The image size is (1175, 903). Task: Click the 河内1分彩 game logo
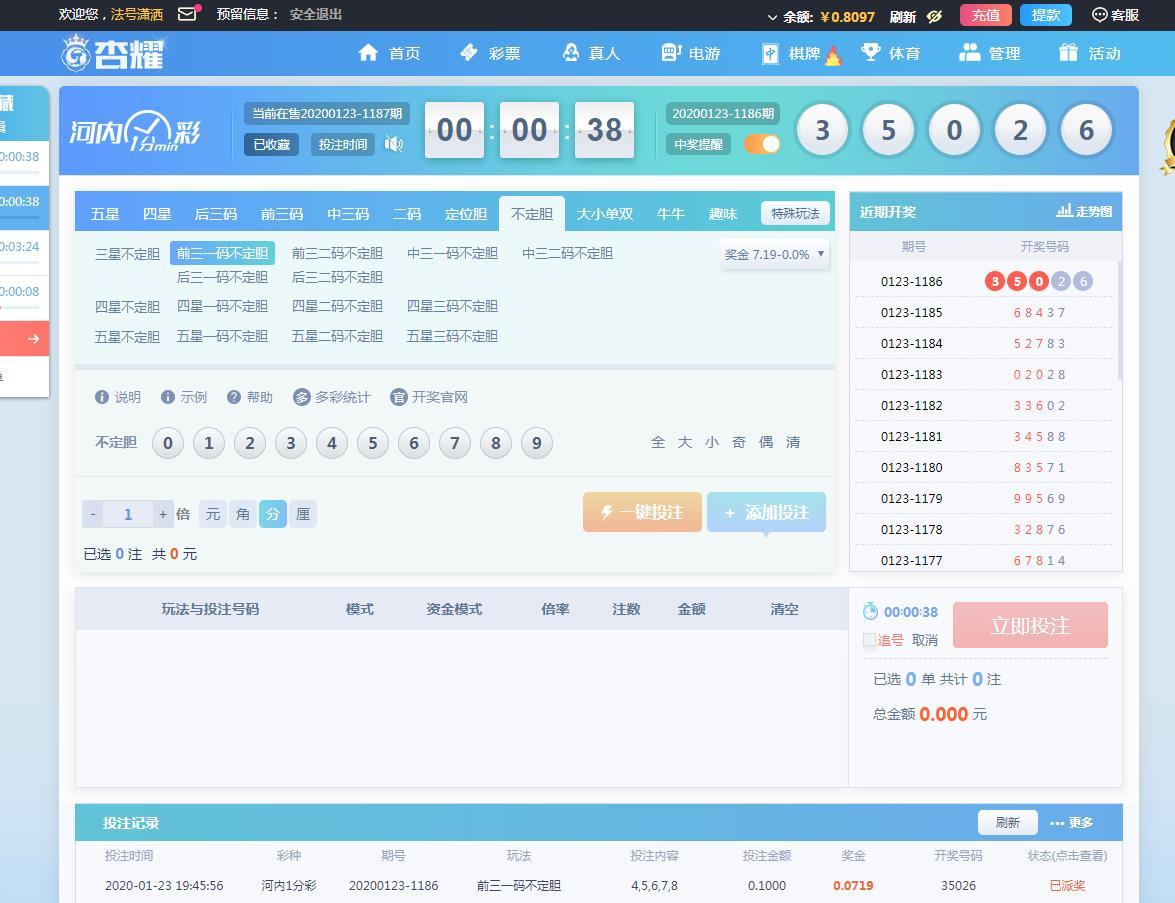coord(135,131)
